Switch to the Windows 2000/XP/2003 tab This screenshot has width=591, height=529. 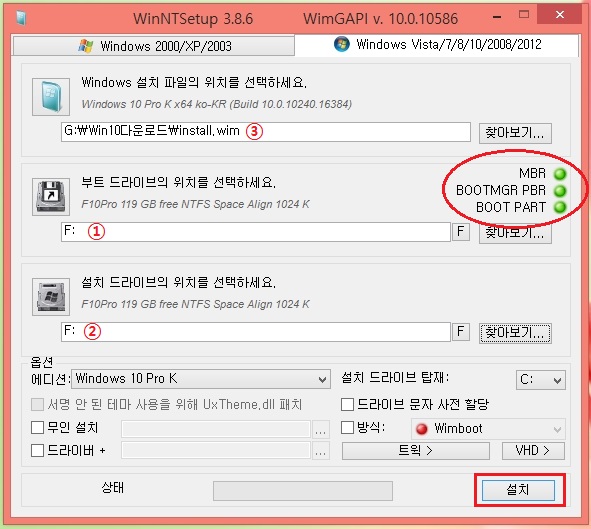[x=154, y=46]
